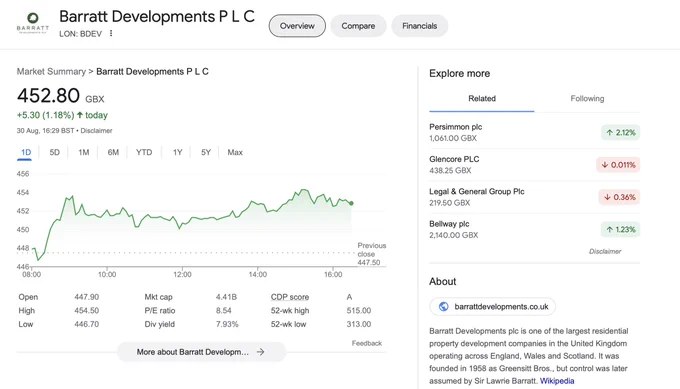Click the CDP score label
Screen dimensions: 680x389
(290, 297)
